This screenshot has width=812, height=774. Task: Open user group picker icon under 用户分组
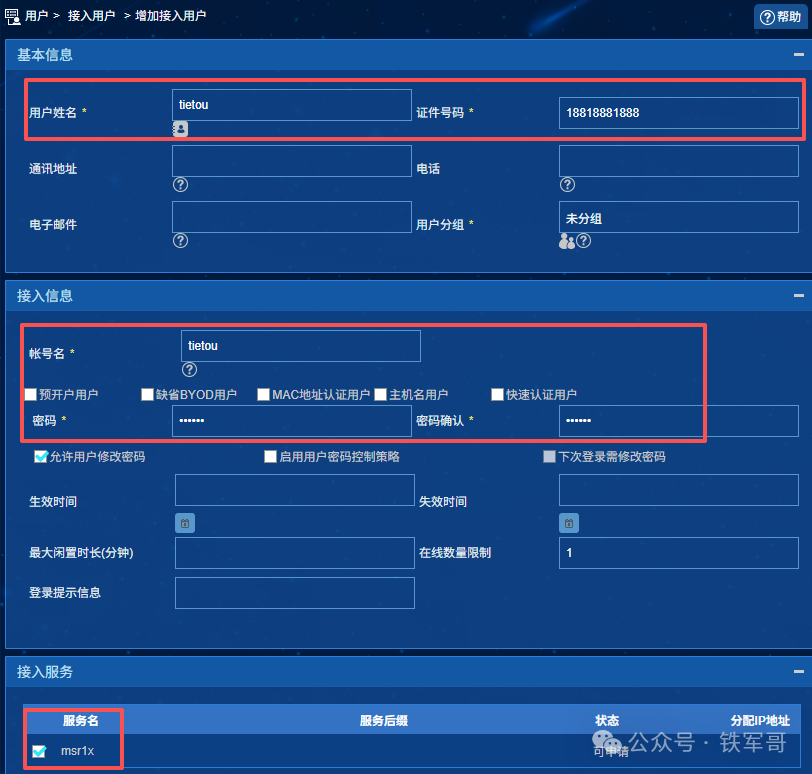pyautogui.click(x=566, y=241)
